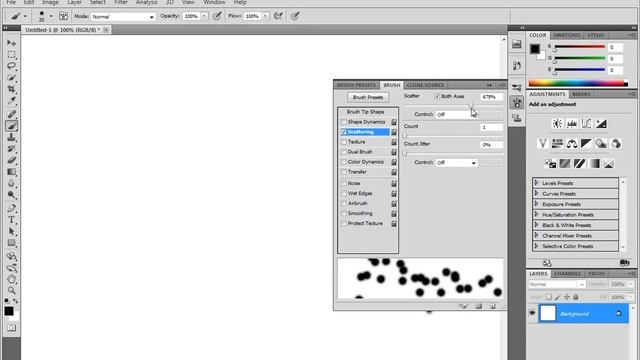
Task: Select the Eraser tool
Action: [x=11, y=160]
